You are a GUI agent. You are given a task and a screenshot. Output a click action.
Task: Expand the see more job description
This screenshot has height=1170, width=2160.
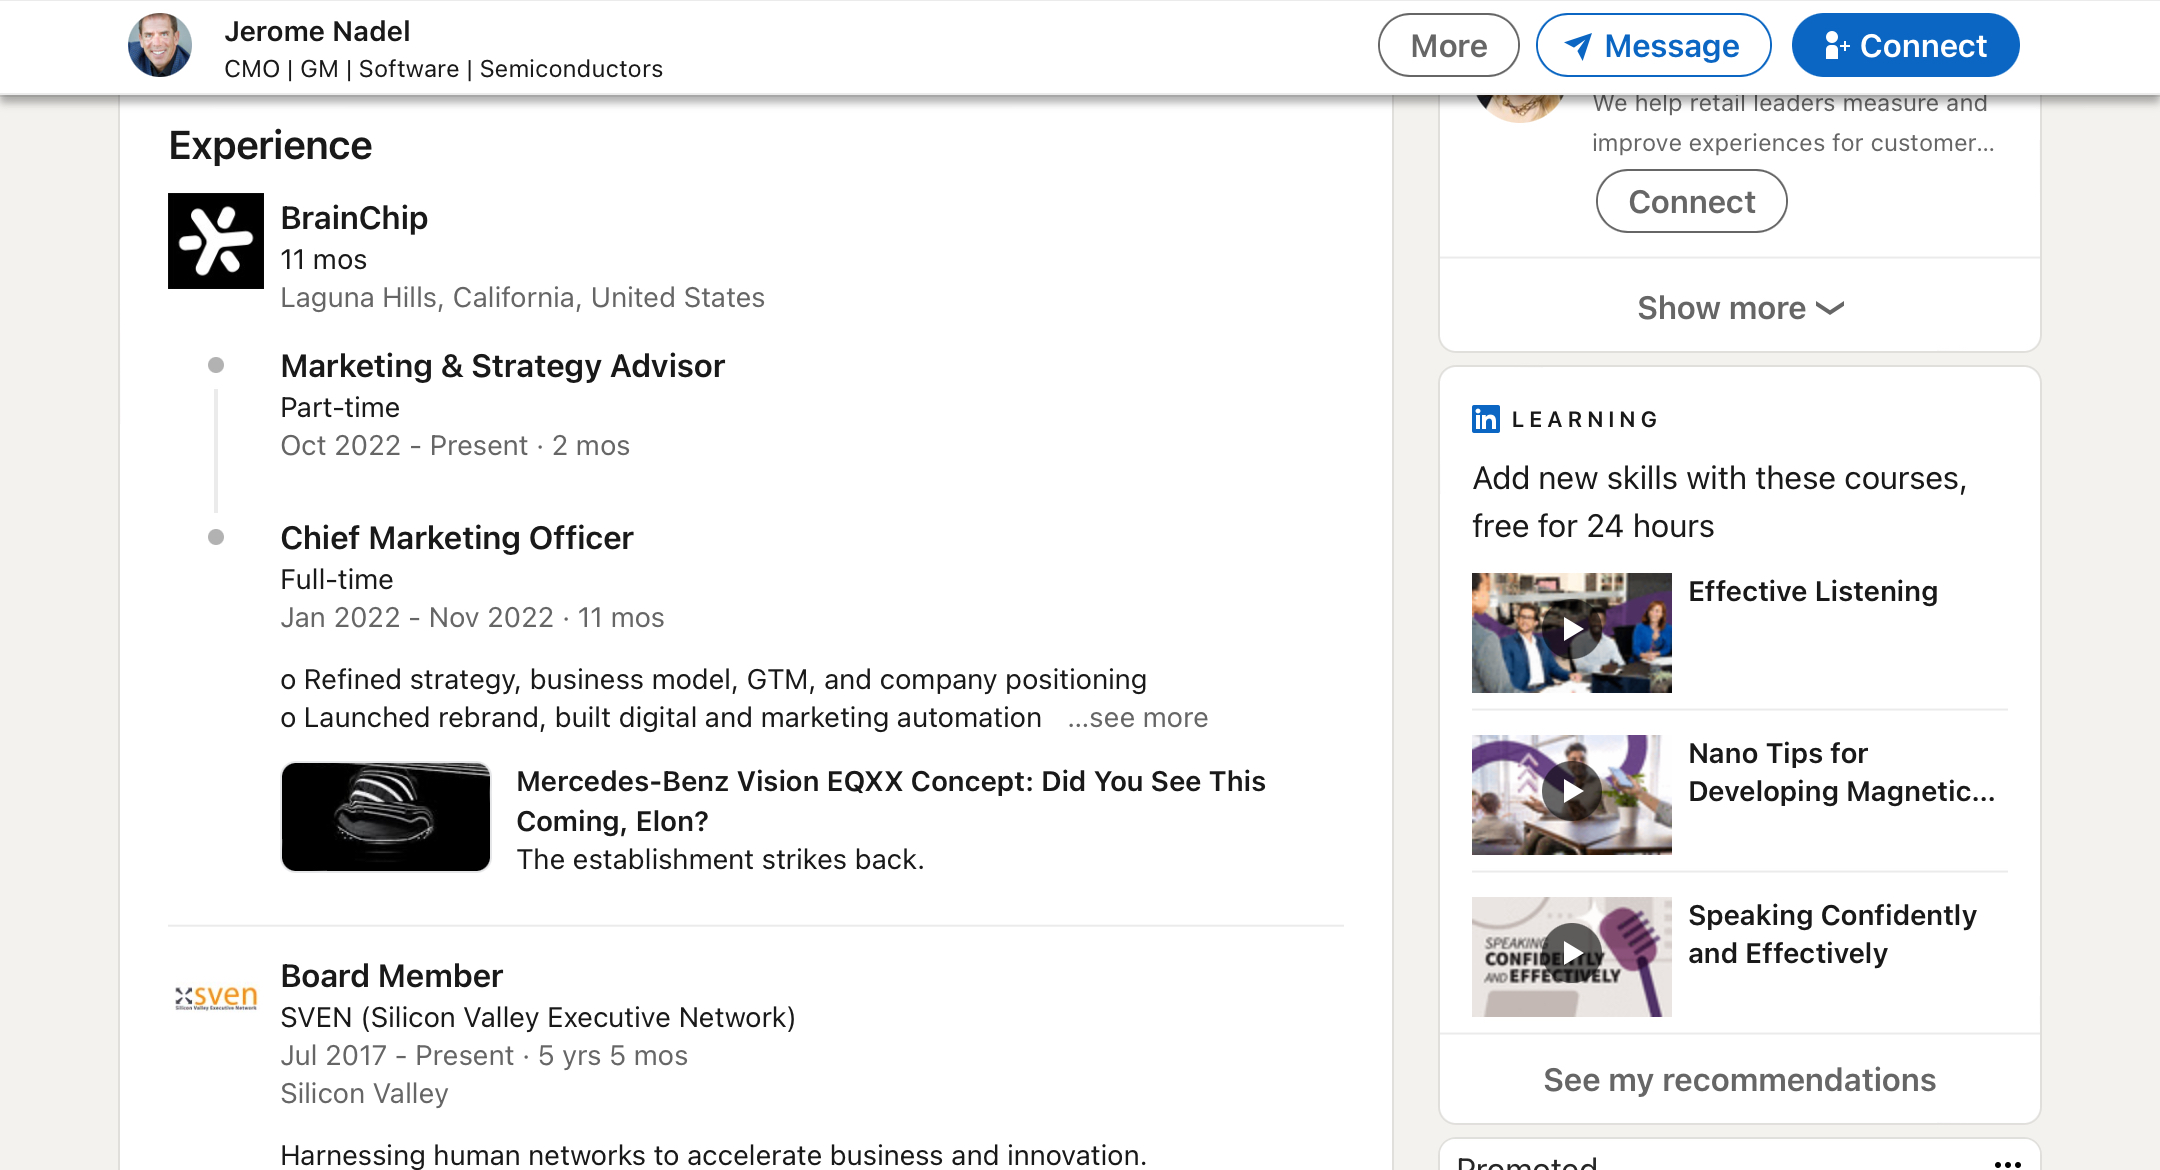tap(1138, 718)
